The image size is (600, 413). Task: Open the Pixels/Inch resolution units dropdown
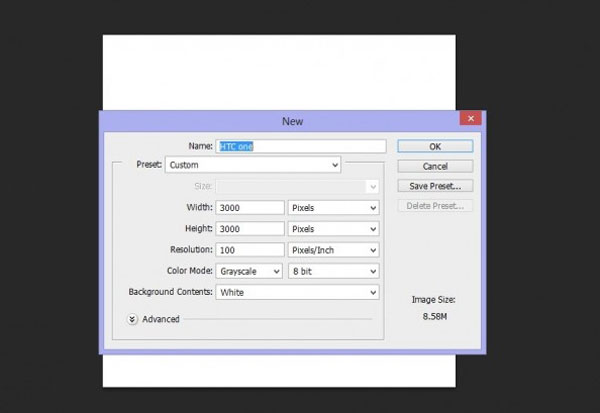[334, 250]
